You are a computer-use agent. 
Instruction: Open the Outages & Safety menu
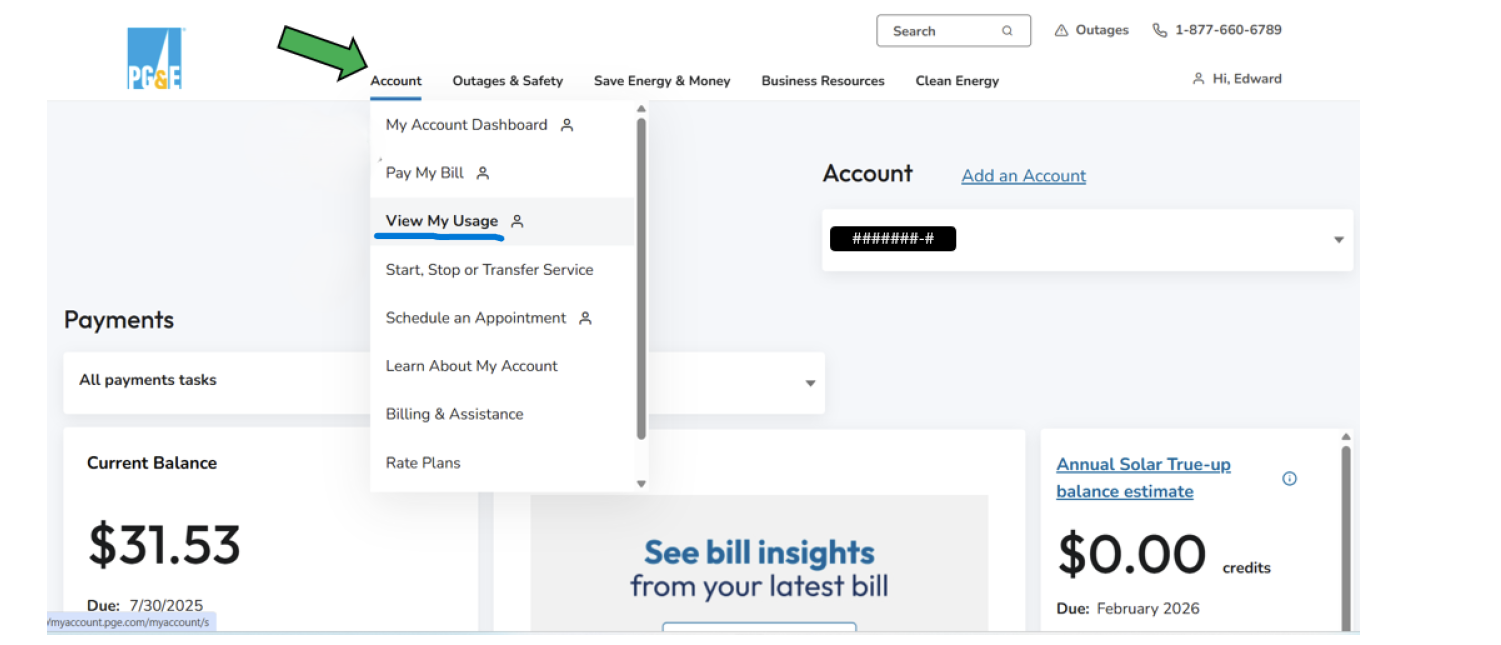point(508,81)
